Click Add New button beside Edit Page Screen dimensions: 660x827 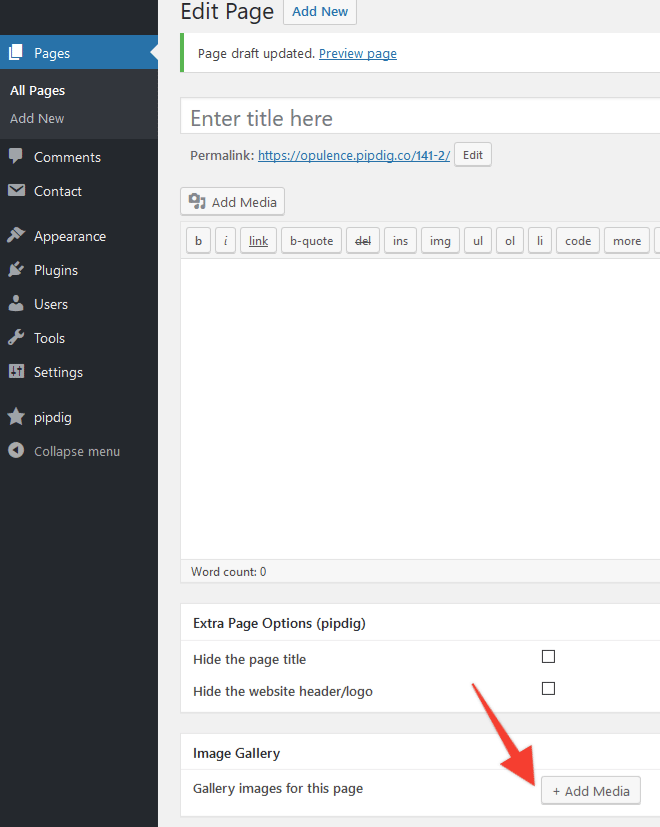click(x=320, y=12)
